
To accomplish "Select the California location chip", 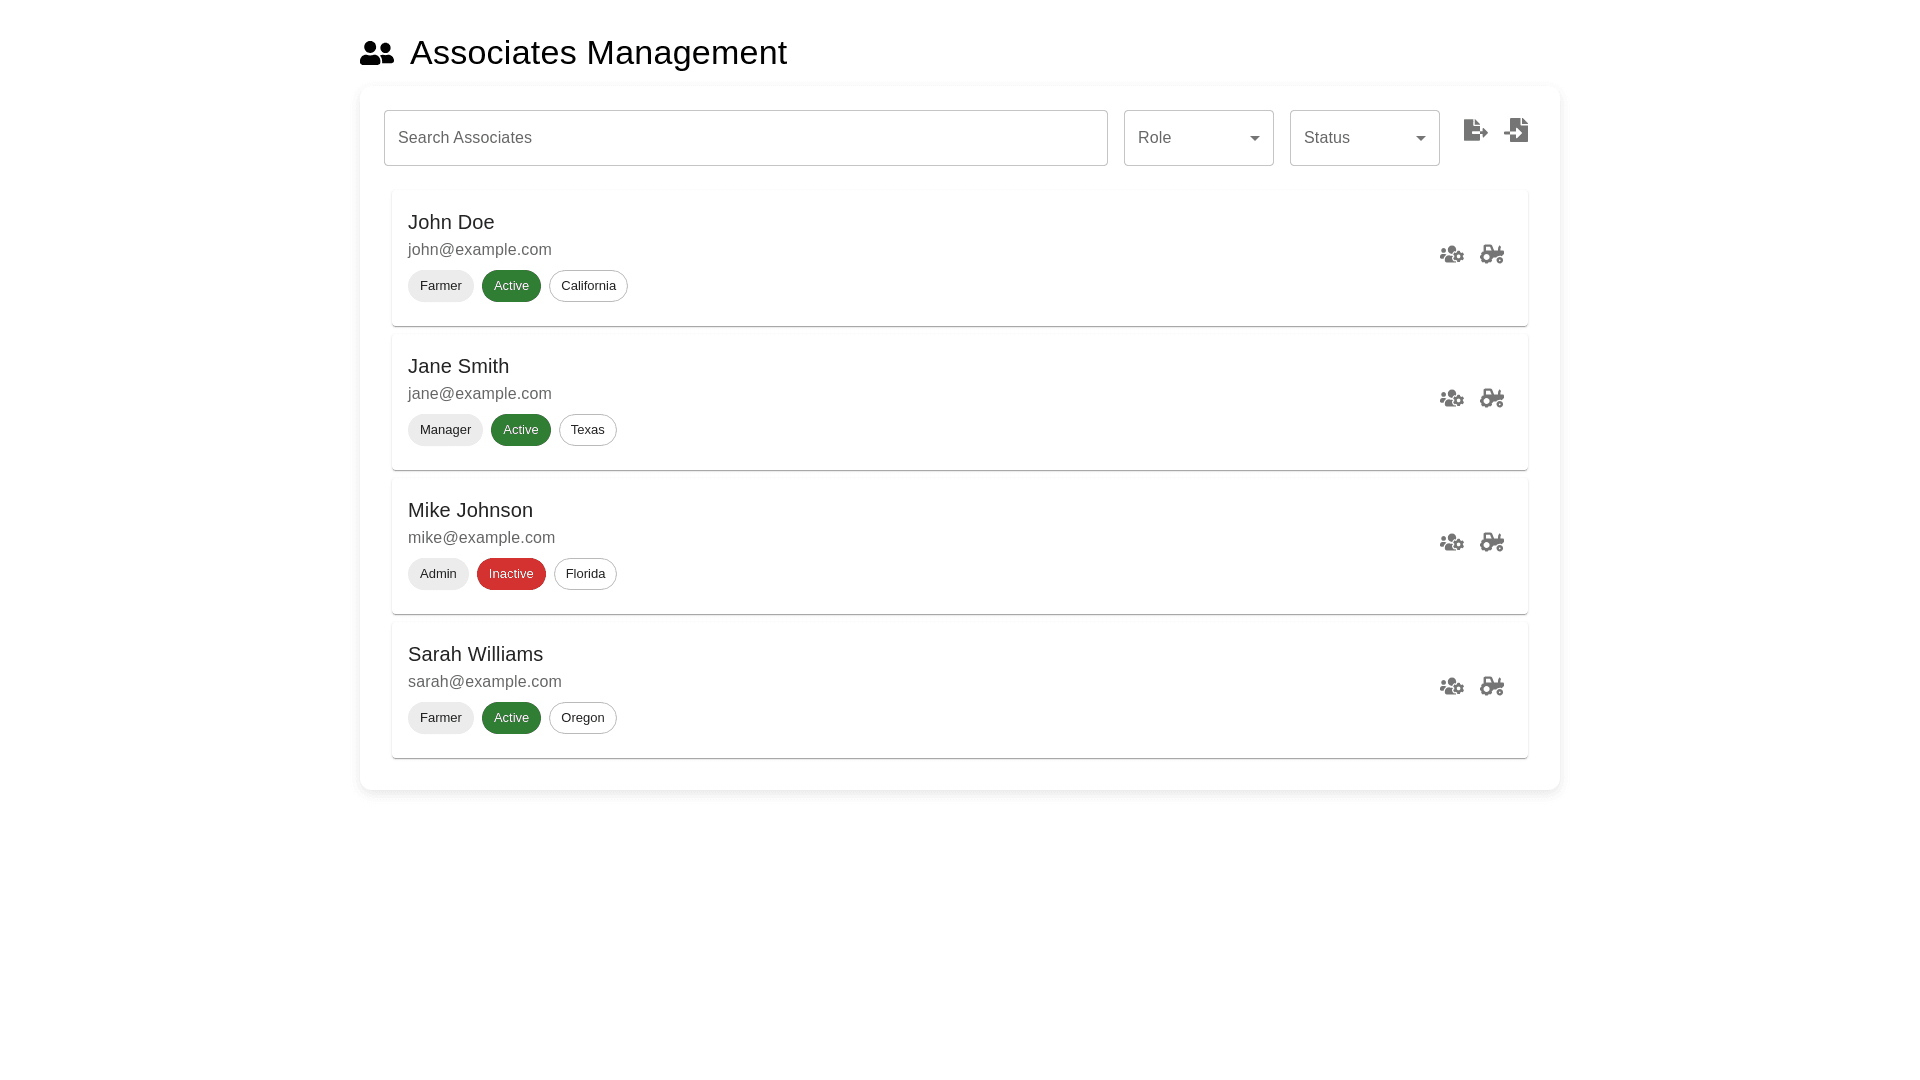I will (x=588, y=286).
